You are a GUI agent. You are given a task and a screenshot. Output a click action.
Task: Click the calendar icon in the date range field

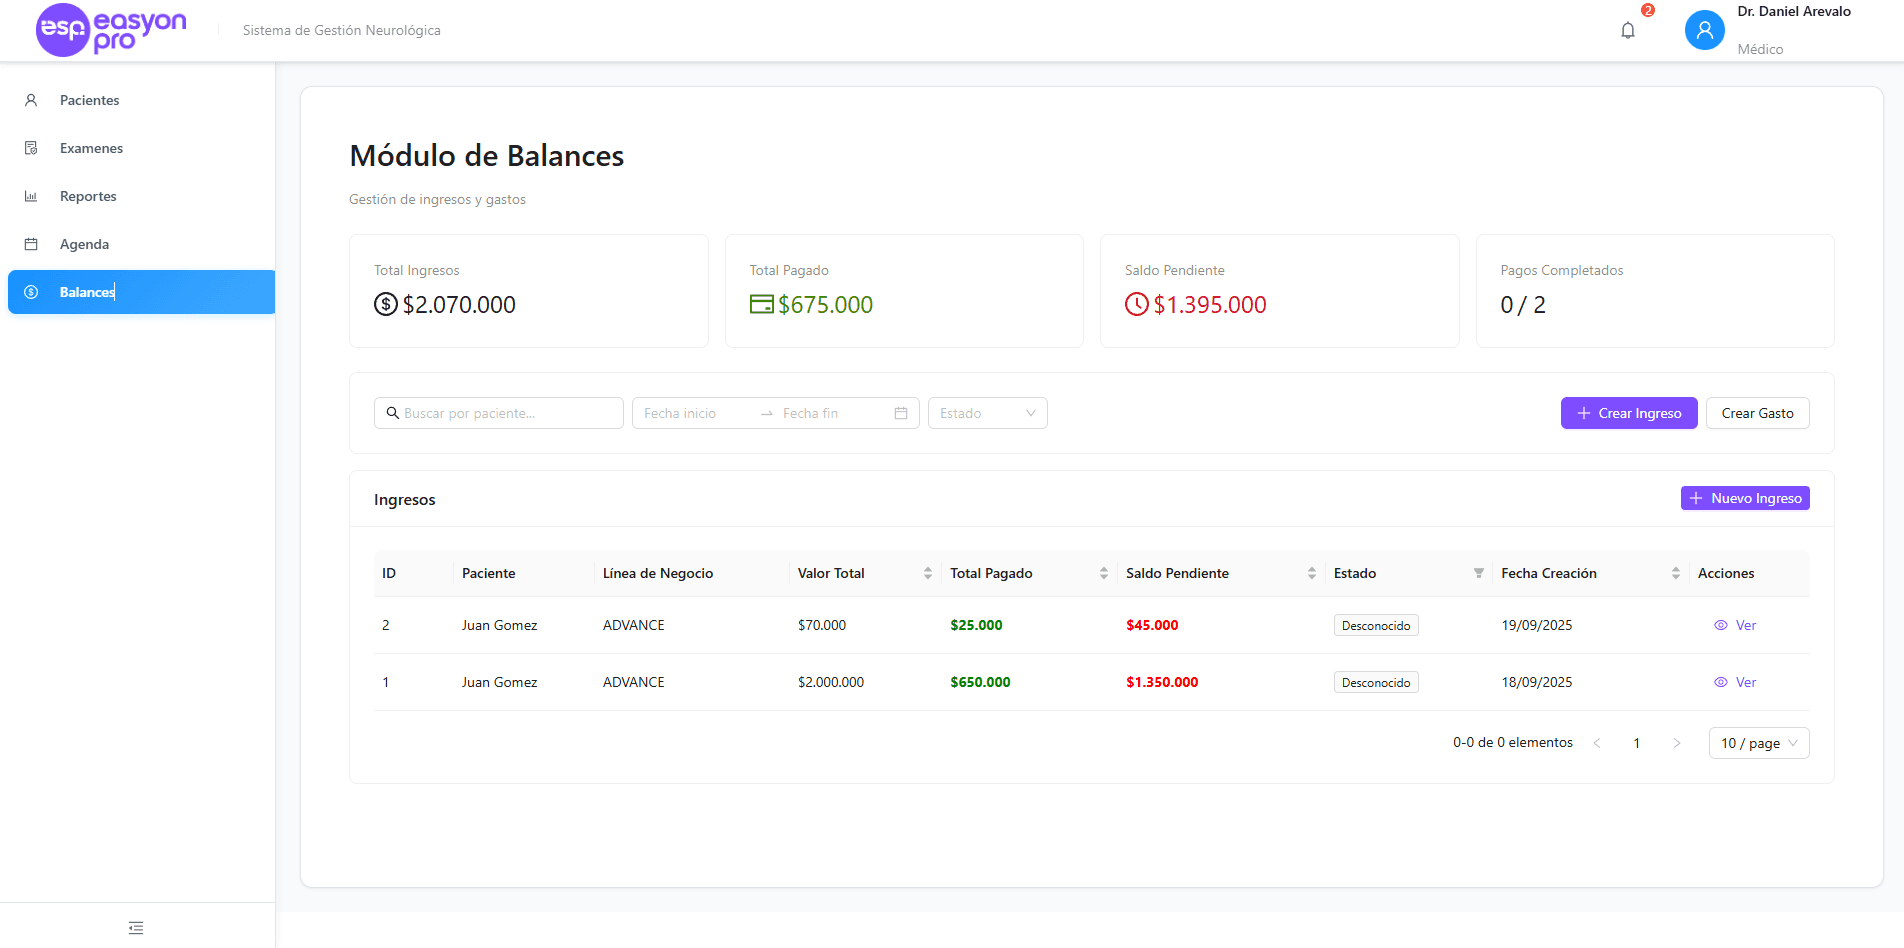point(900,412)
